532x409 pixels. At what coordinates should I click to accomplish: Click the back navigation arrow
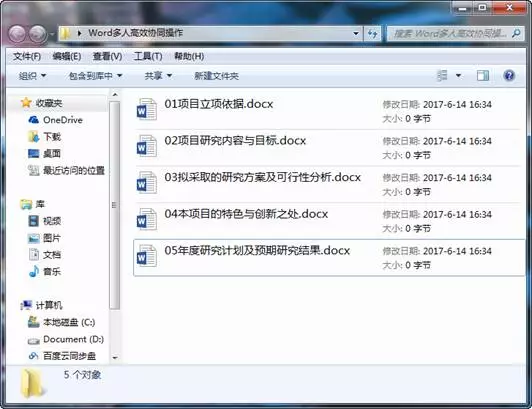coord(17,34)
